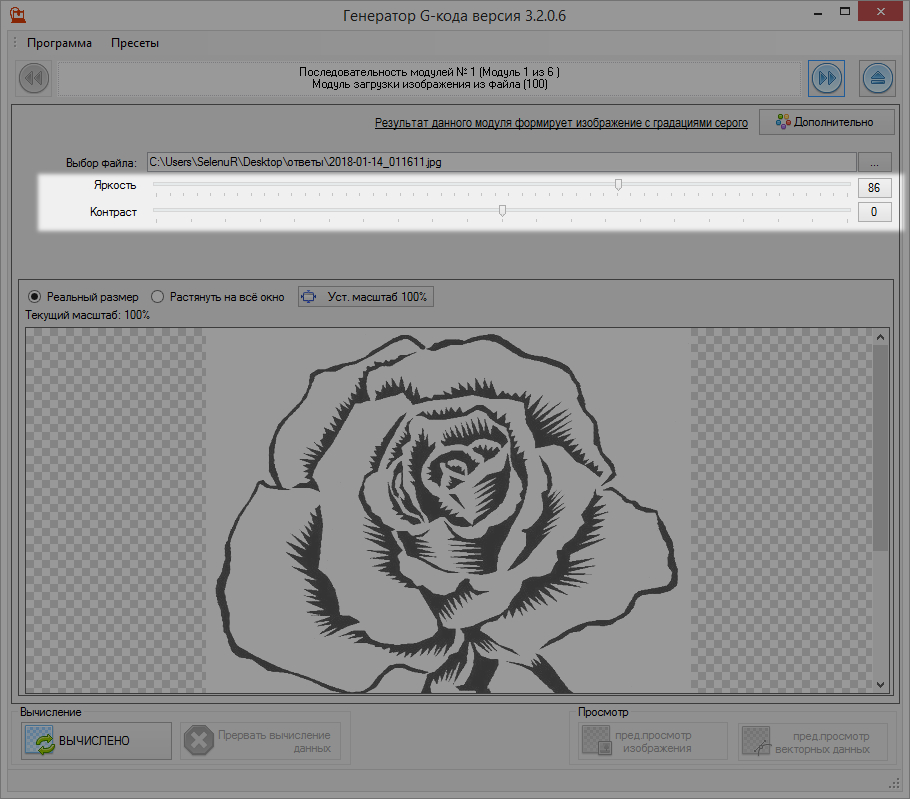
Task: Click the rose image in the preview
Action: tap(448, 511)
